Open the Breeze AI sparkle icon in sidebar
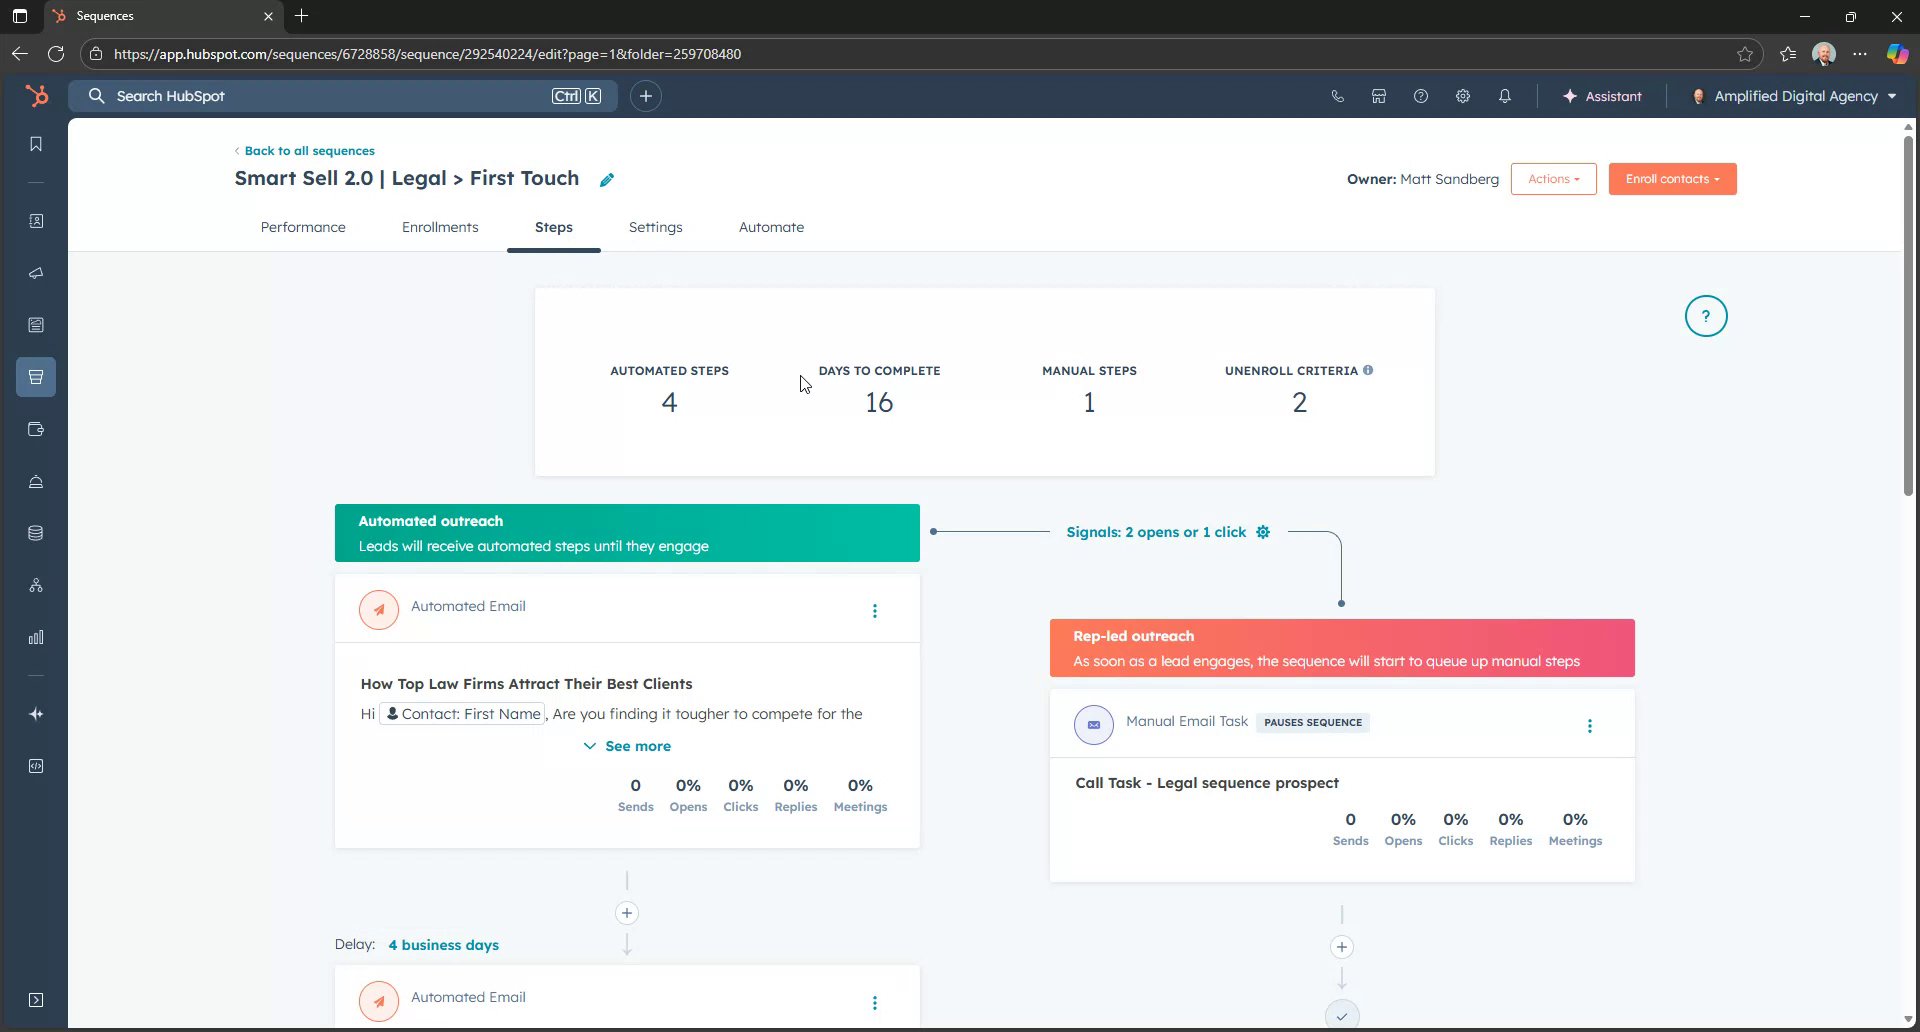This screenshot has width=1920, height=1032. [36, 714]
